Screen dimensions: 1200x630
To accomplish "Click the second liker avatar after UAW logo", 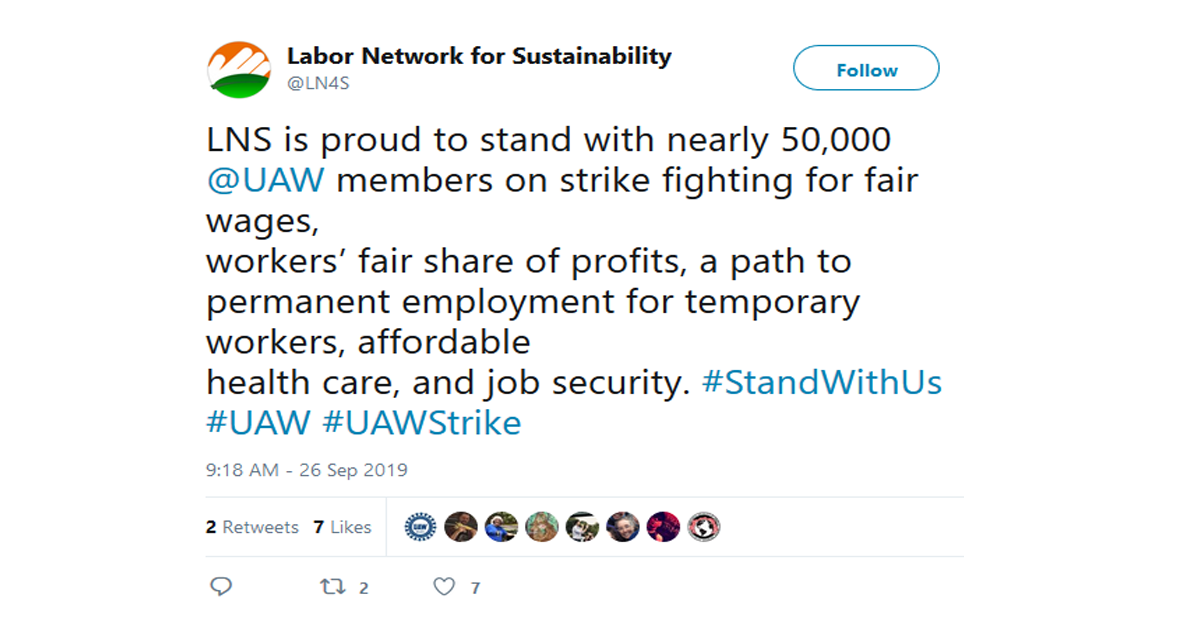I will pyautogui.click(x=461, y=526).
